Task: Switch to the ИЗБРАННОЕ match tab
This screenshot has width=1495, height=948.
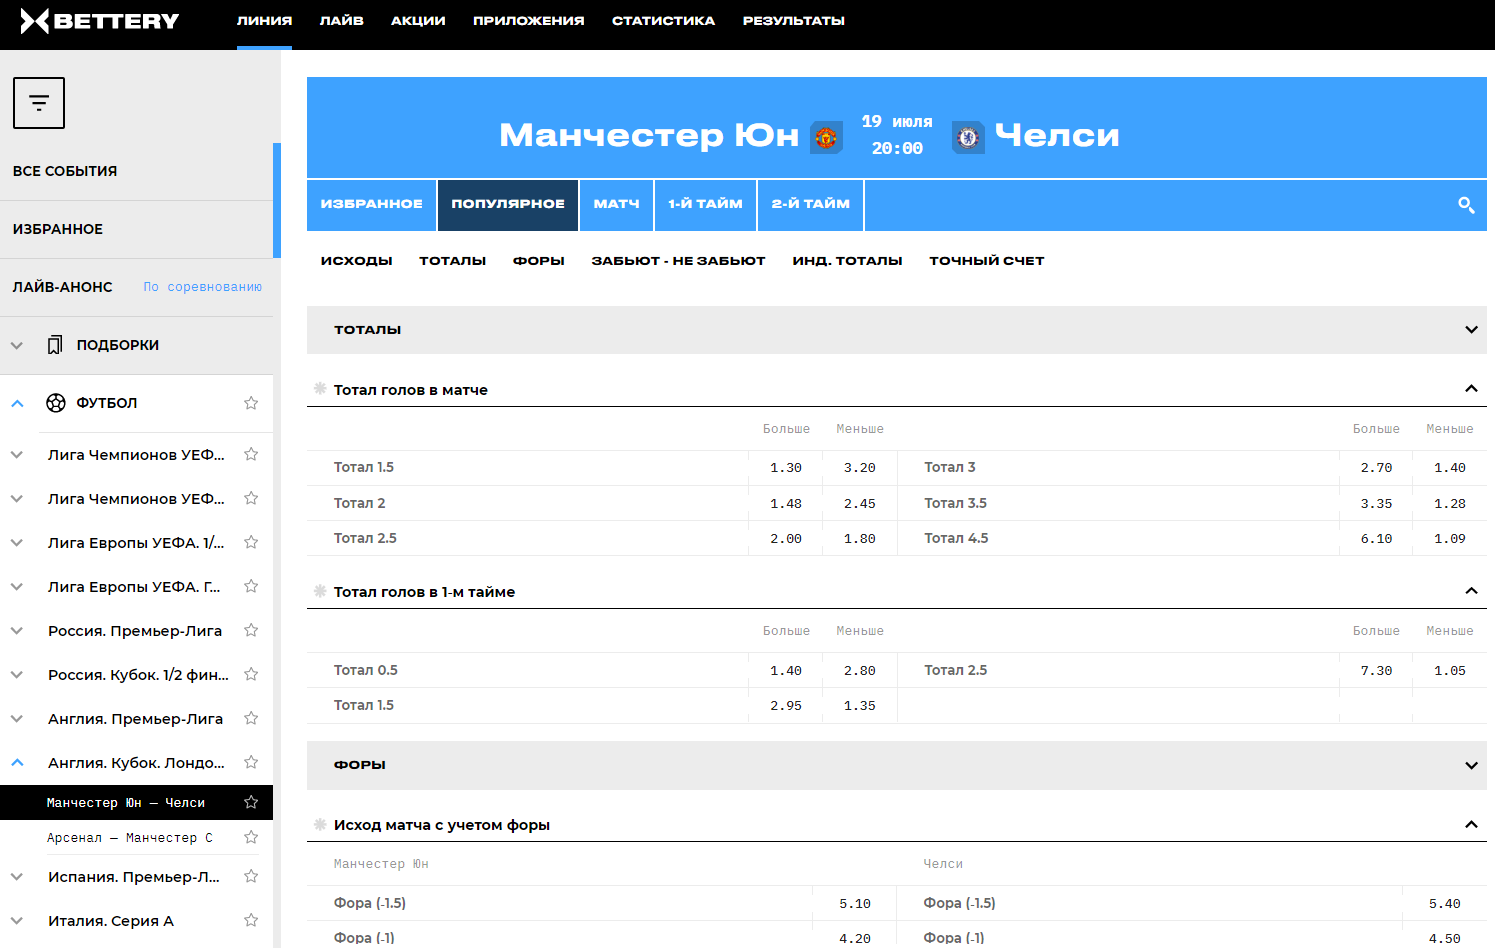Action: 371,204
